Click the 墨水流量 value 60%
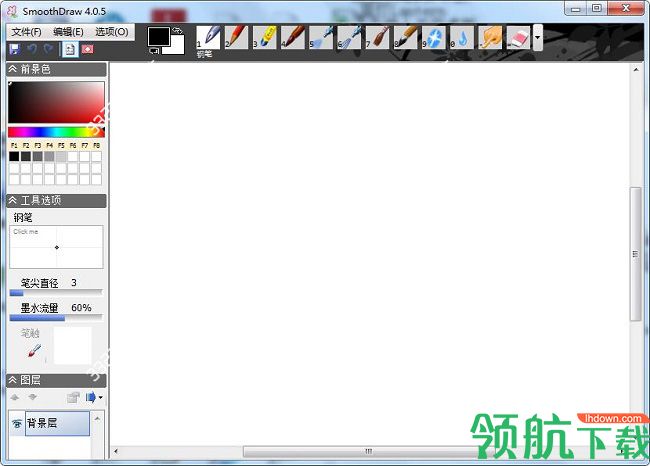Screen dimensions: 650x466 [81, 308]
